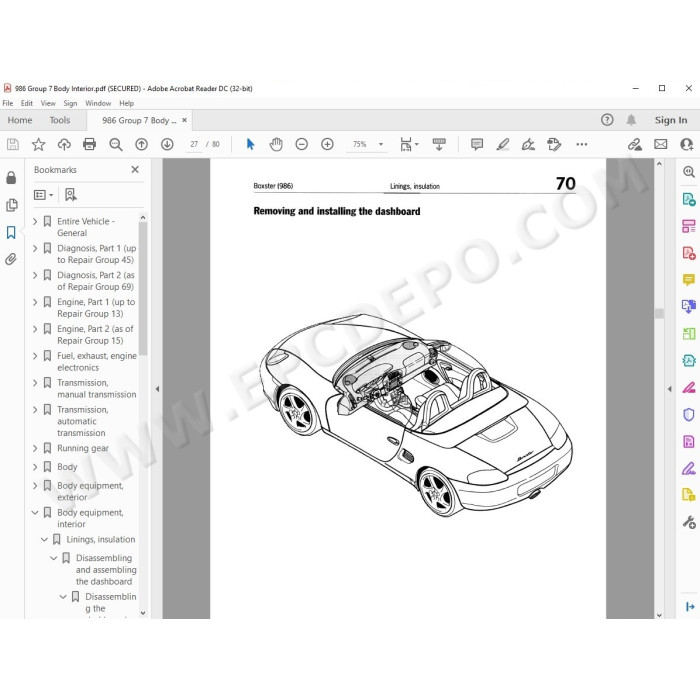Screen dimensions: 700x700
Task: Expand the Body bookmark
Action: [x=35, y=467]
